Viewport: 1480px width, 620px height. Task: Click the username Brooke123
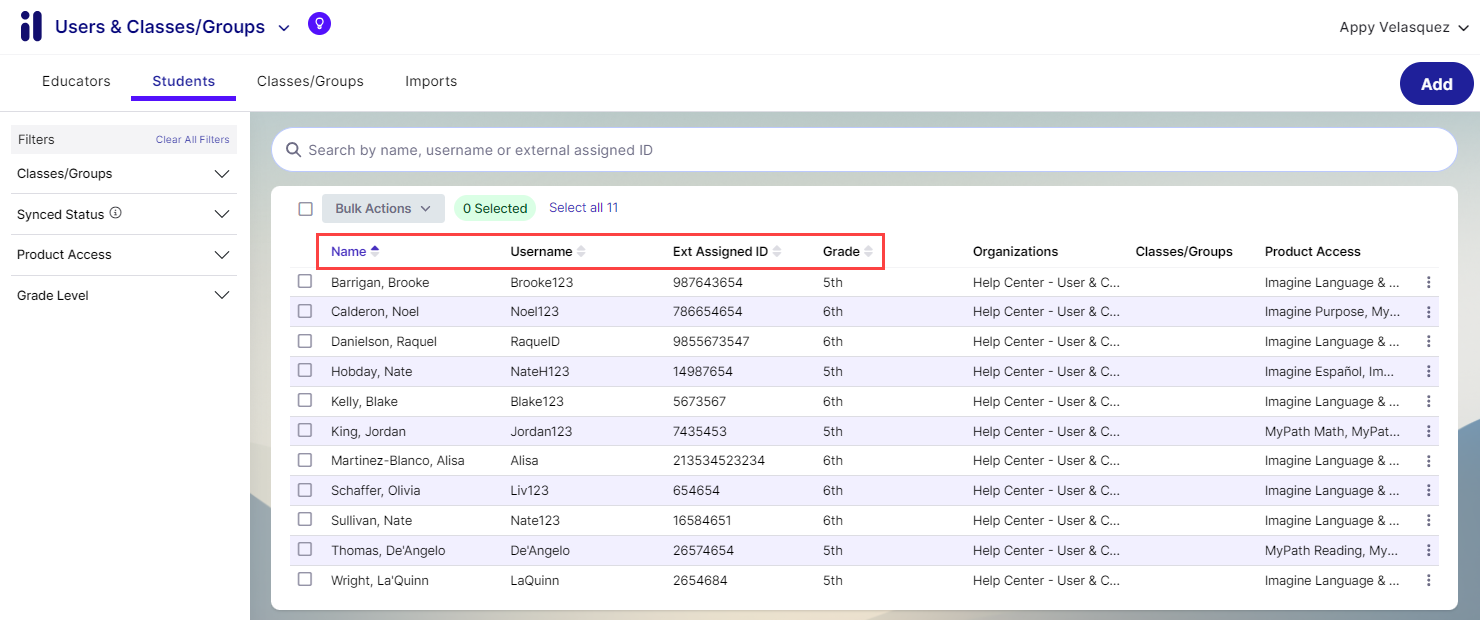click(542, 283)
